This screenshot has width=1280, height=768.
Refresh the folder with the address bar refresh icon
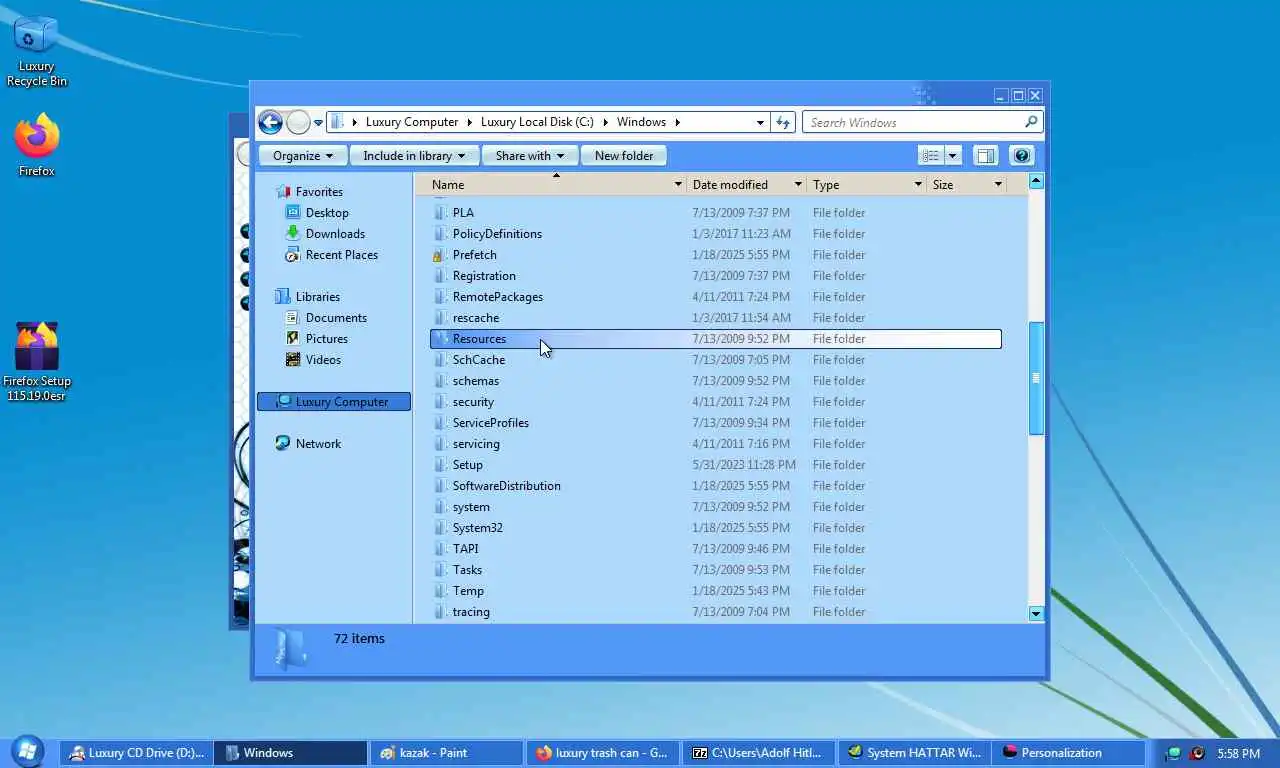point(784,122)
